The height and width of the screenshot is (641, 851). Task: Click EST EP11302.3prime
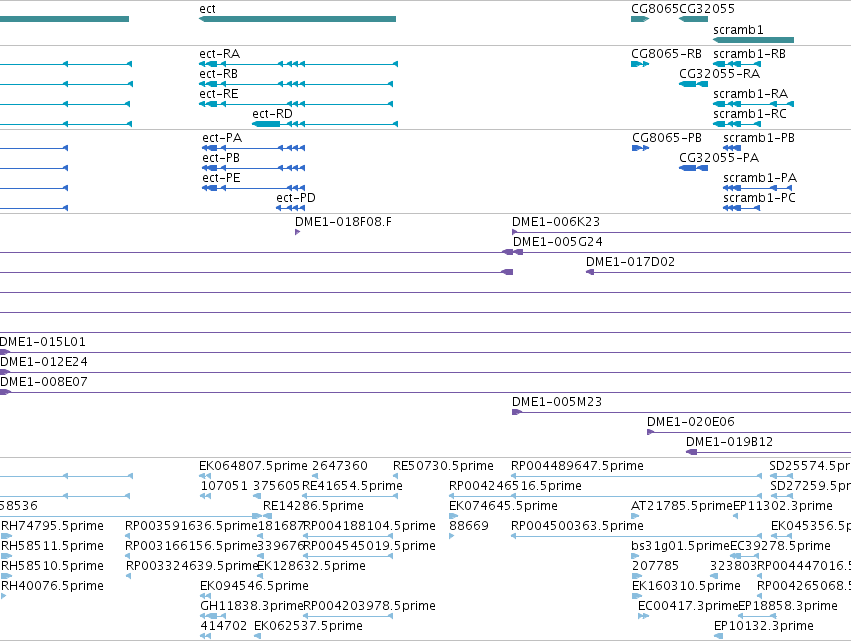pyautogui.click(x=783, y=506)
